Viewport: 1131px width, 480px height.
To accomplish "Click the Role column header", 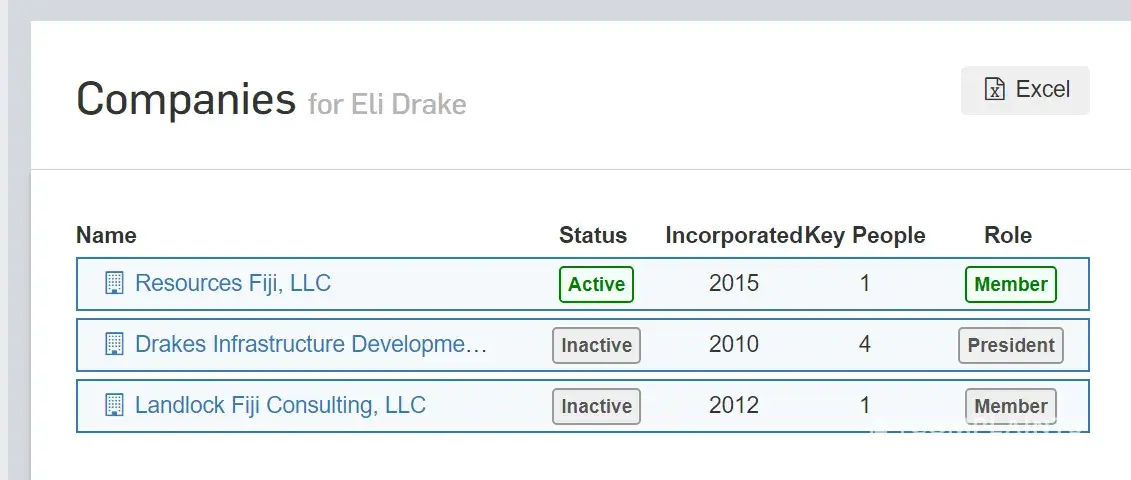I will click(1008, 236).
